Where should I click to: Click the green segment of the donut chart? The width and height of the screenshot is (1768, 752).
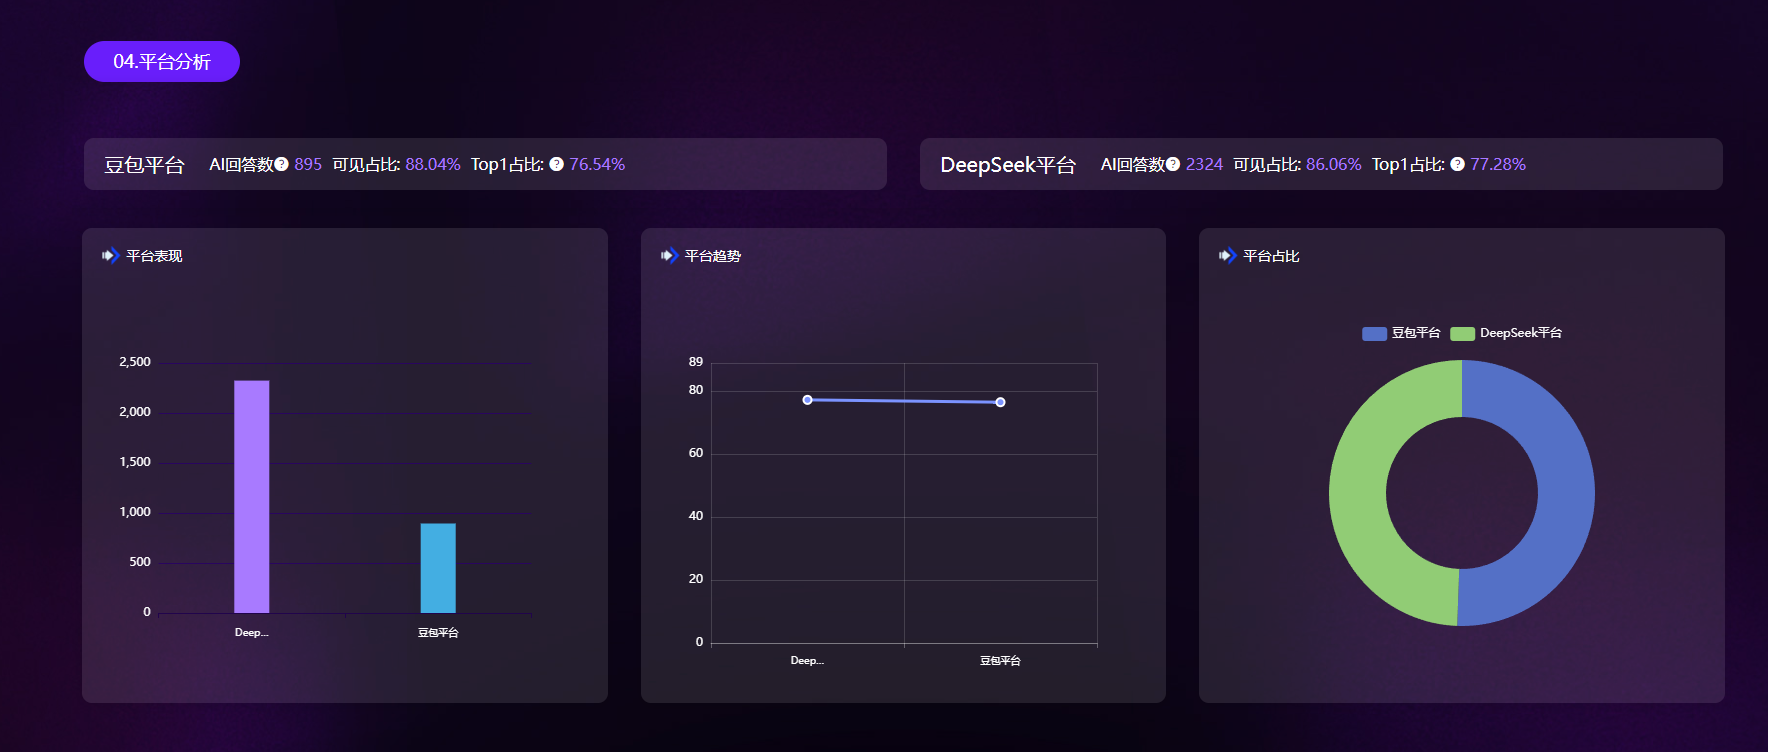[x=1358, y=493]
